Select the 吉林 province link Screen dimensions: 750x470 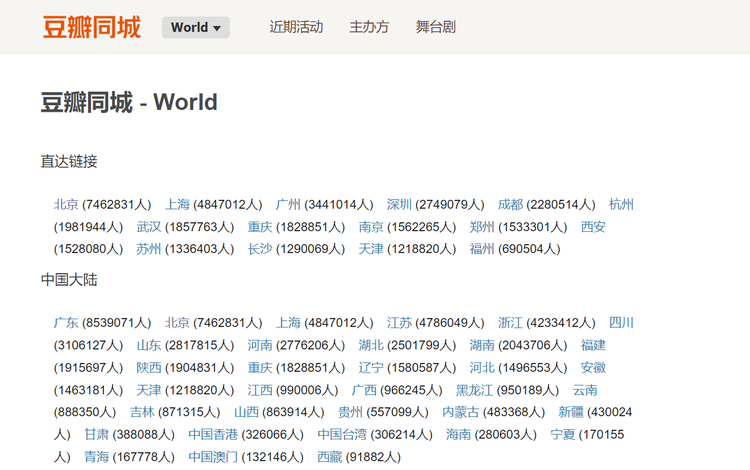click(x=142, y=412)
